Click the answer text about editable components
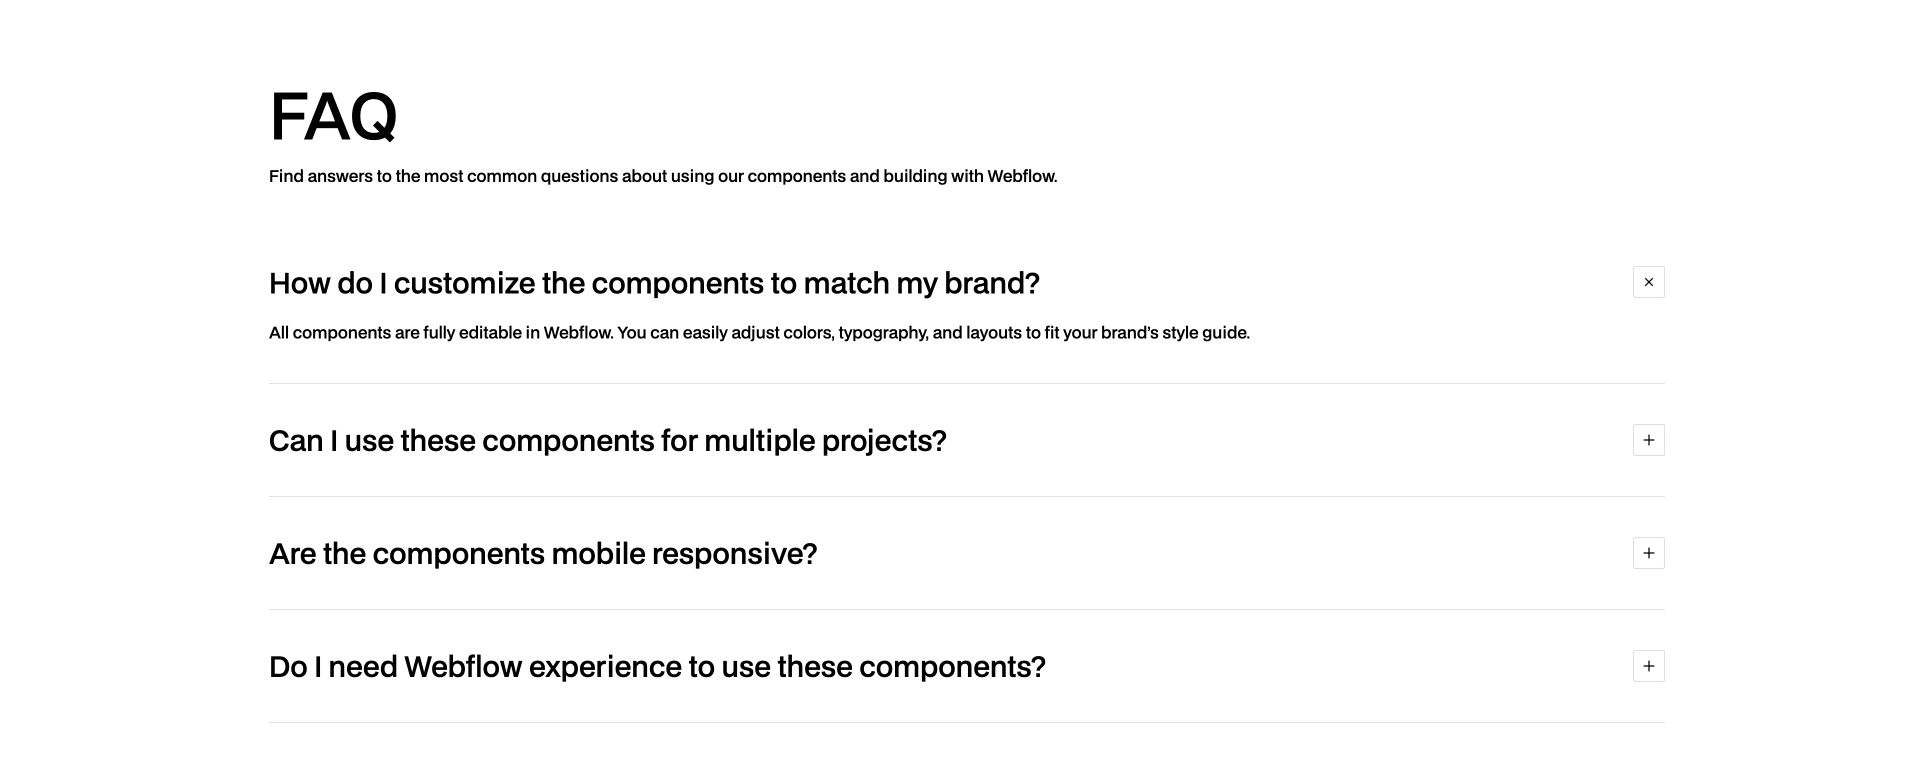This screenshot has height=783, width=1920. pos(758,332)
